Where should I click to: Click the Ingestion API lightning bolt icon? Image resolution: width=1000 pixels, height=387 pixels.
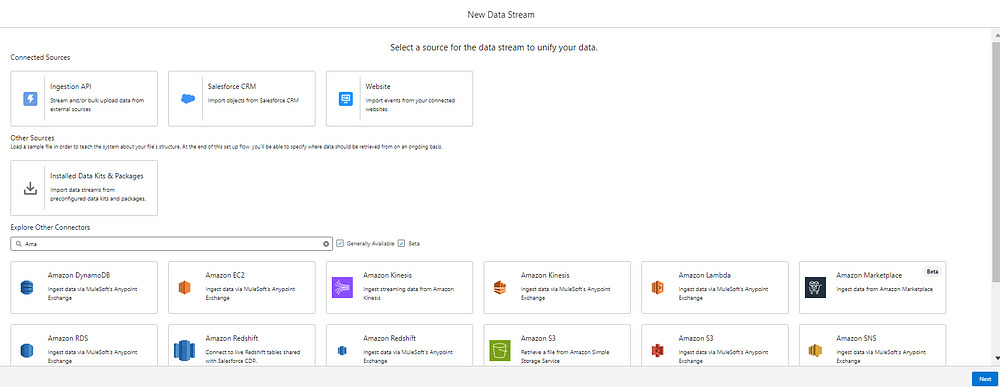[30, 99]
